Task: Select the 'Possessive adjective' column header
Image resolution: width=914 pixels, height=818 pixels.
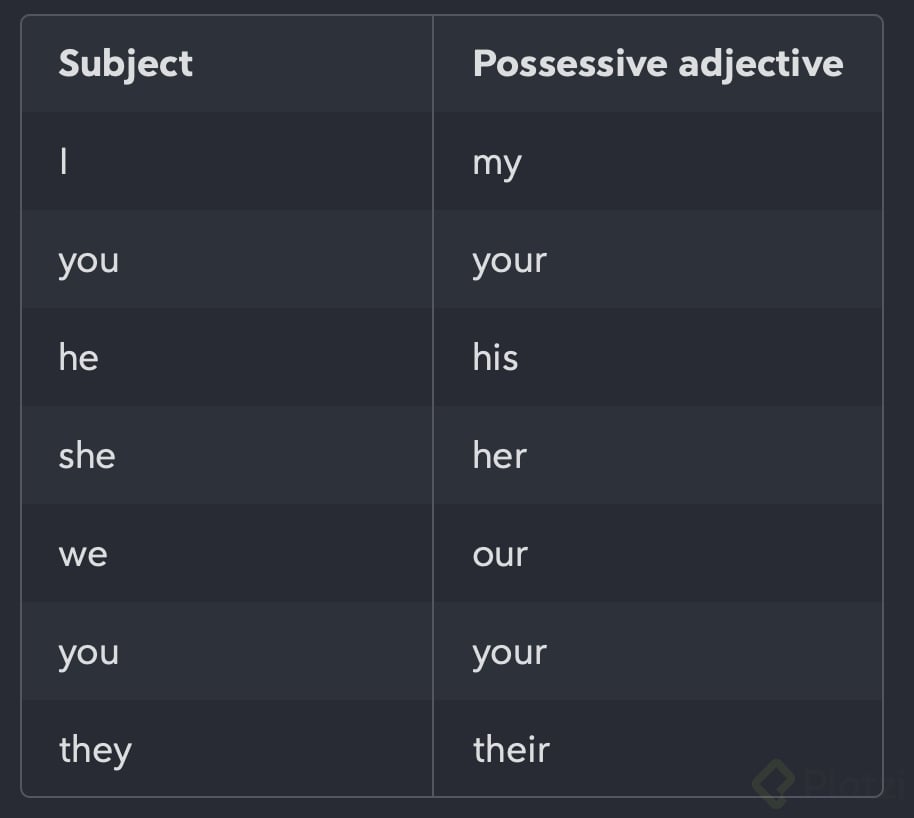Action: [657, 64]
